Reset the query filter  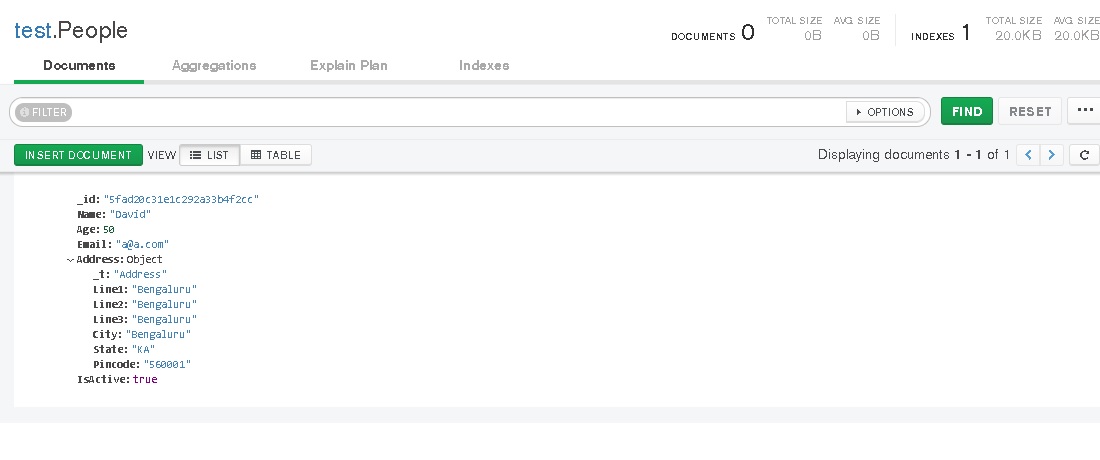pos(1030,111)
